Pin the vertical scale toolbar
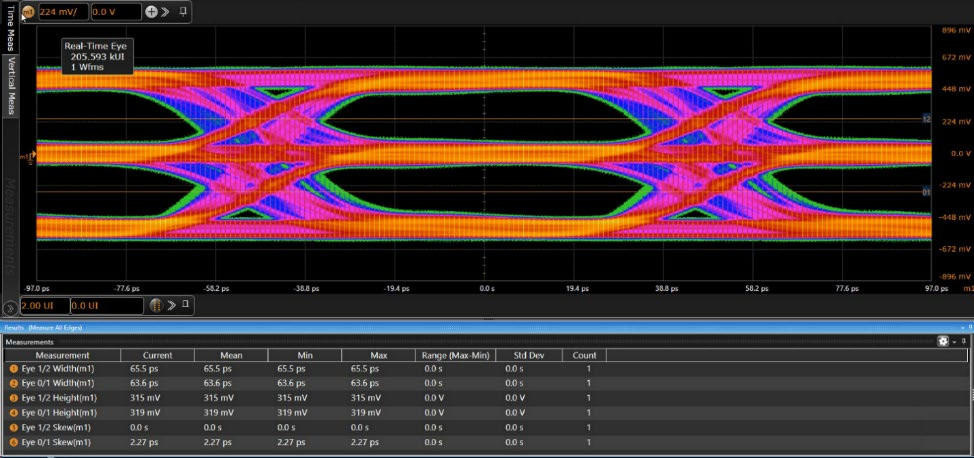974x458 pixels. pyautogui.click(x=182, y=12)
